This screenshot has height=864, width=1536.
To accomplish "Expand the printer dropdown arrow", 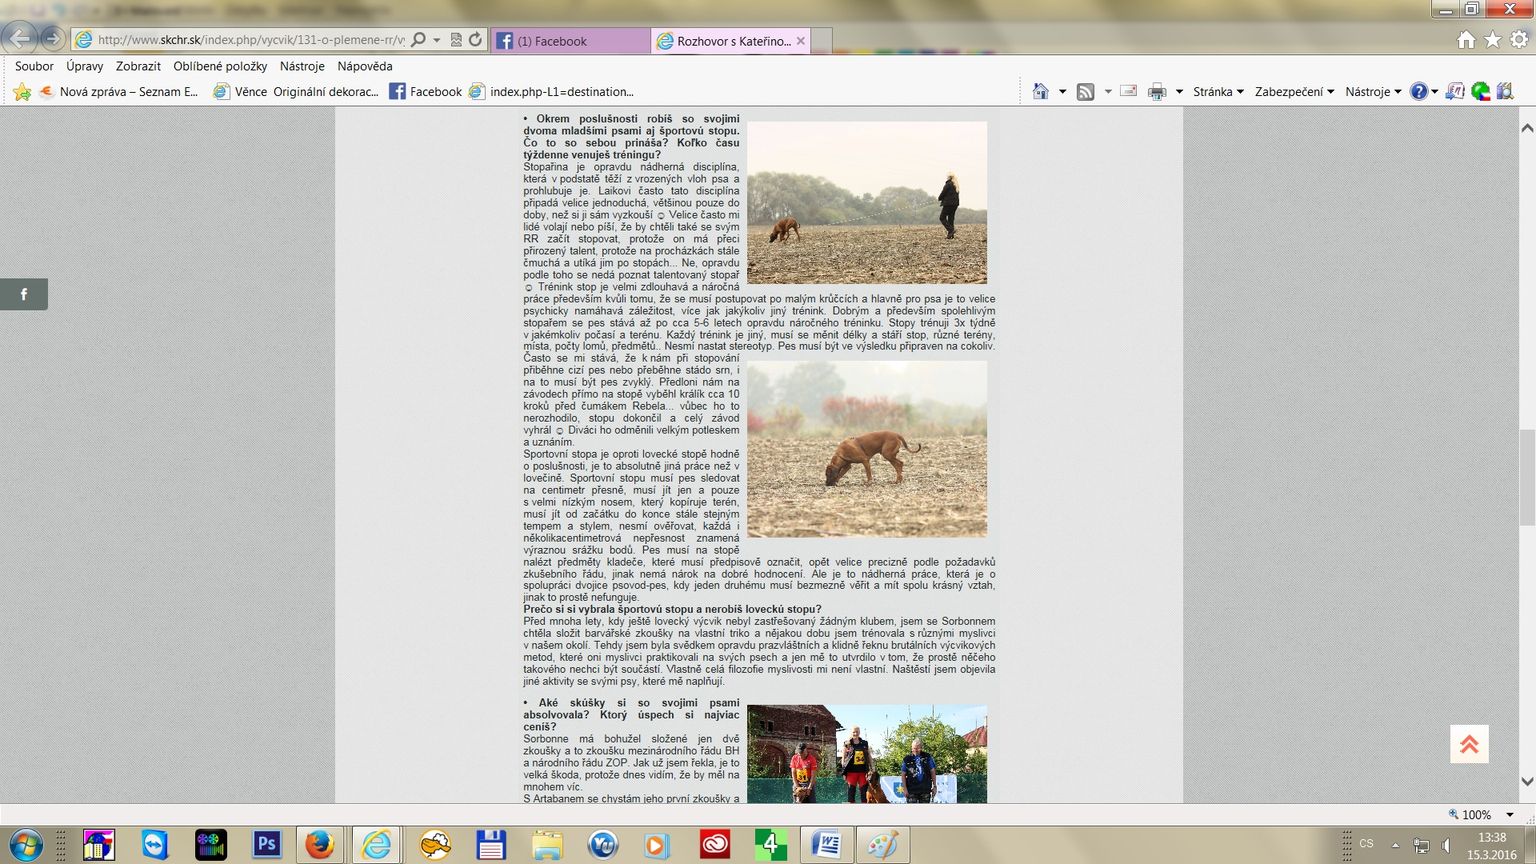I will 1179,91.
